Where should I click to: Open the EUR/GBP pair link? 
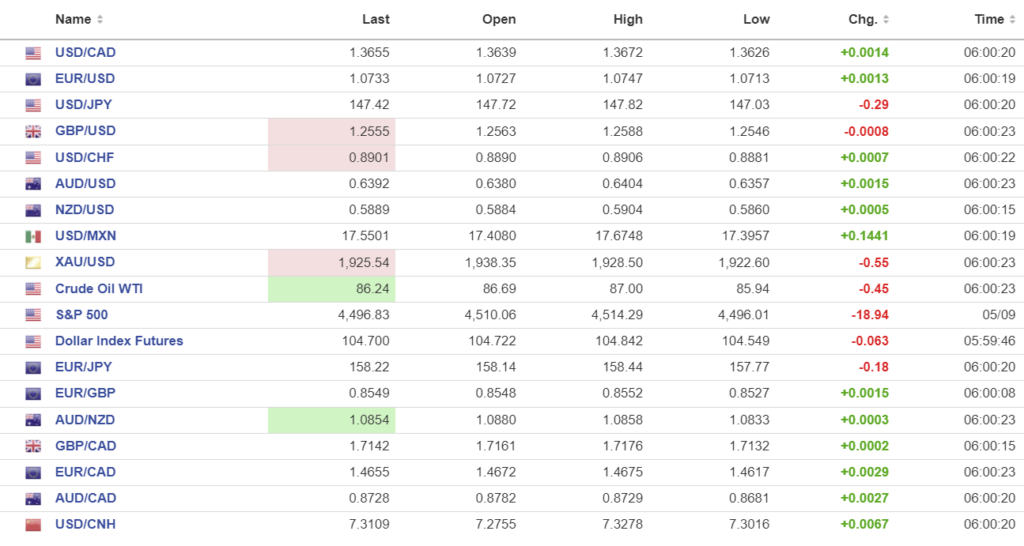coord(85,393)
